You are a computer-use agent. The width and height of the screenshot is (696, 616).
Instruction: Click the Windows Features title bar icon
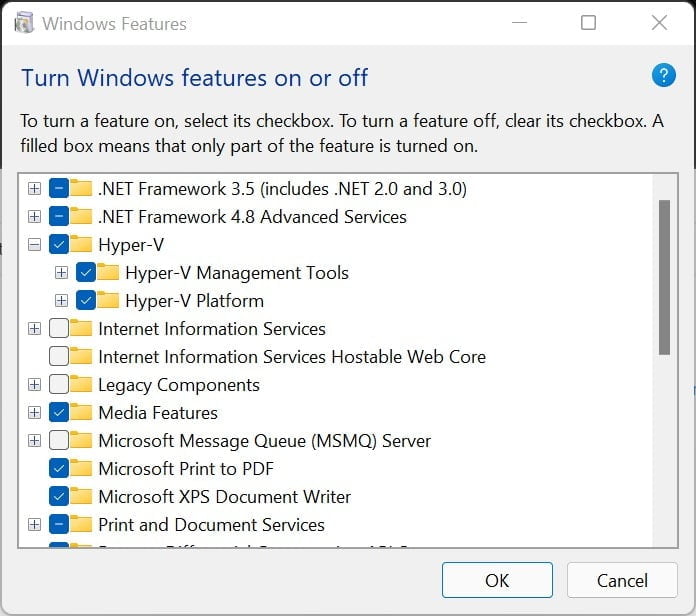click(24, 23)
